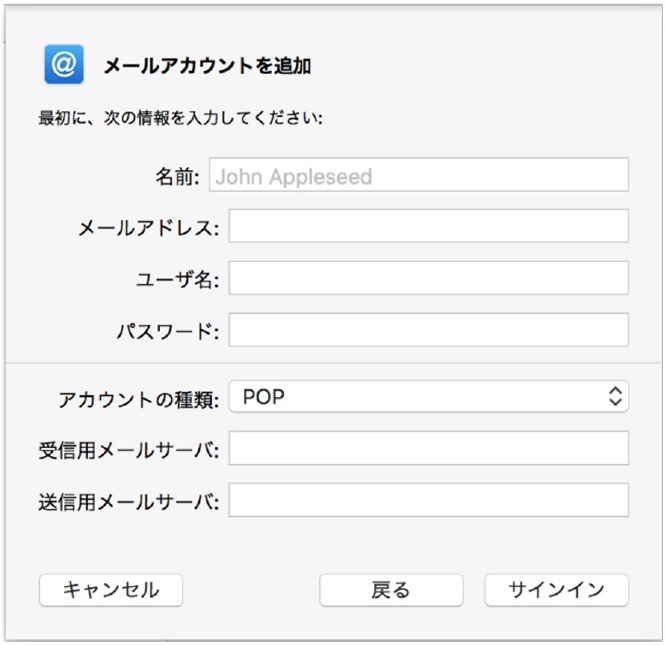665x645 pixels.
Task: Click the 最初に、次の情報を入力してください instruction text
Action: (181, 118)
